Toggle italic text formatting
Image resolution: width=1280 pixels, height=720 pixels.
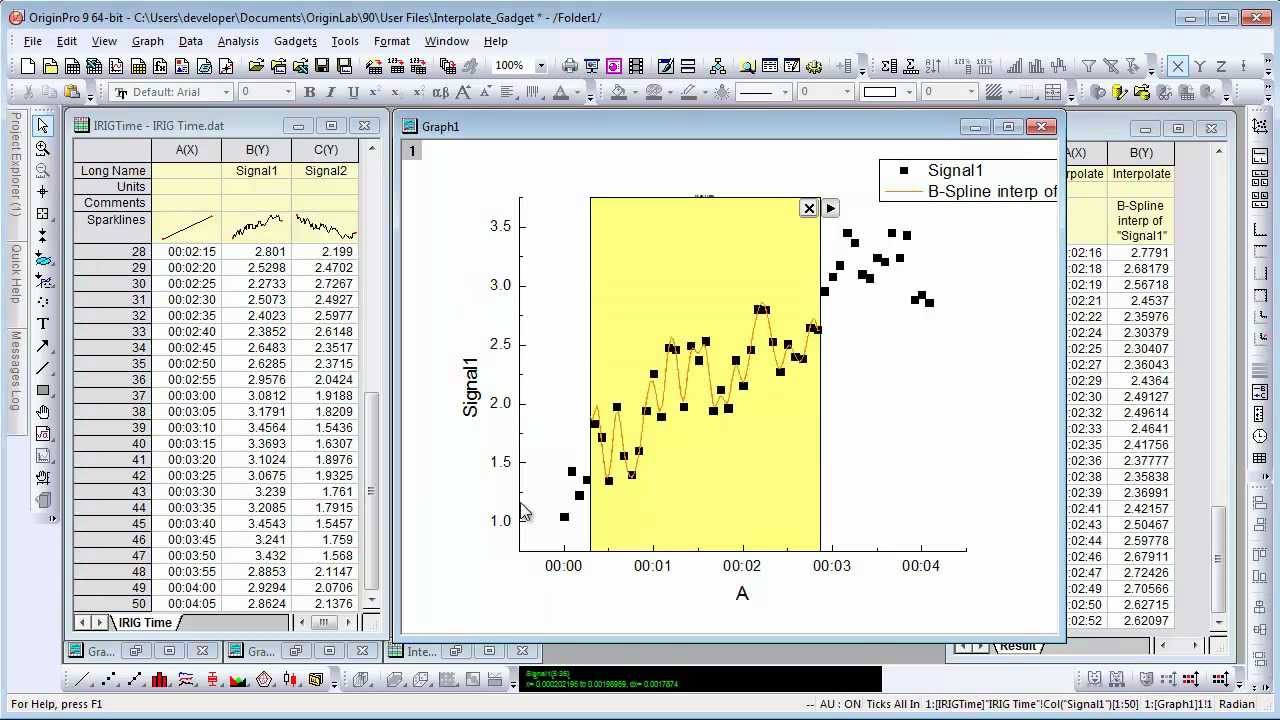(x=331, y=92)
